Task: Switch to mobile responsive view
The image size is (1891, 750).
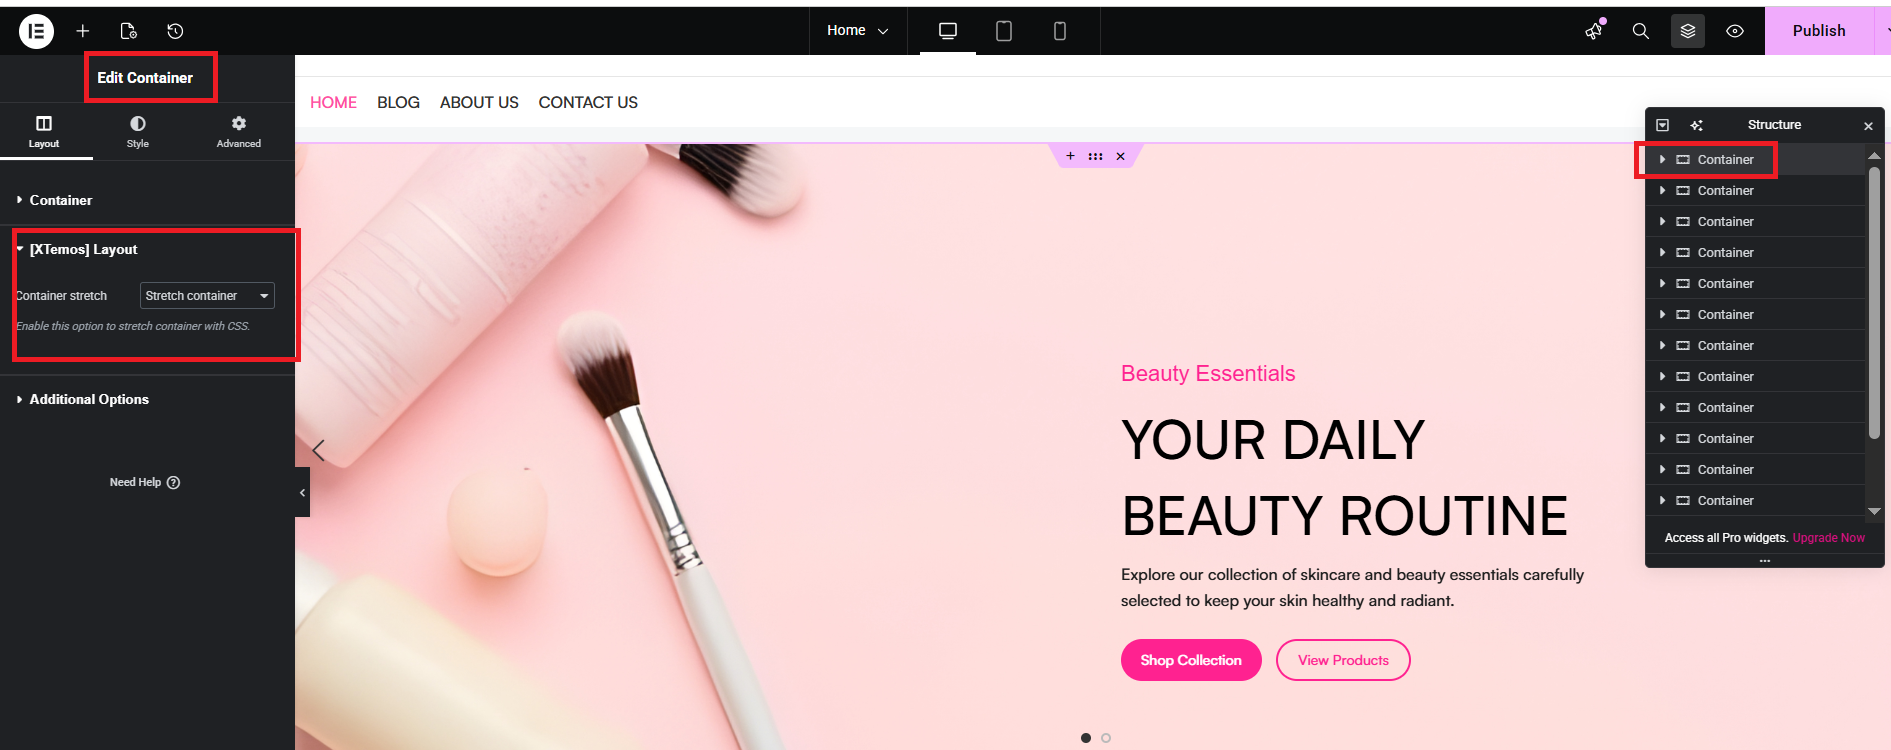Action: [x=1060, y=31]
